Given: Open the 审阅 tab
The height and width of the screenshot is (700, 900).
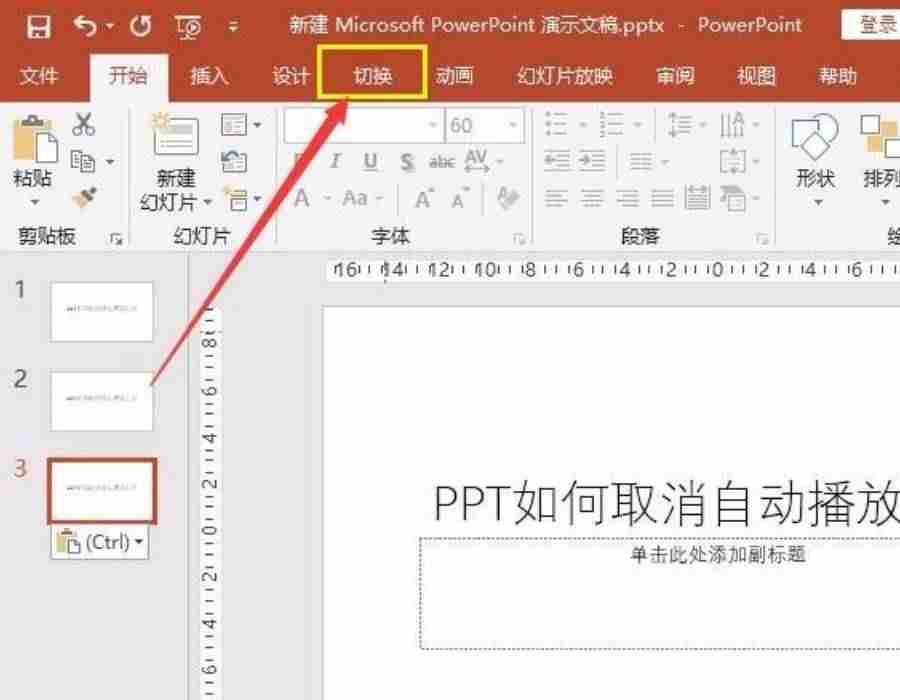Looking at the screenshot, I should (x=675, y=76).
